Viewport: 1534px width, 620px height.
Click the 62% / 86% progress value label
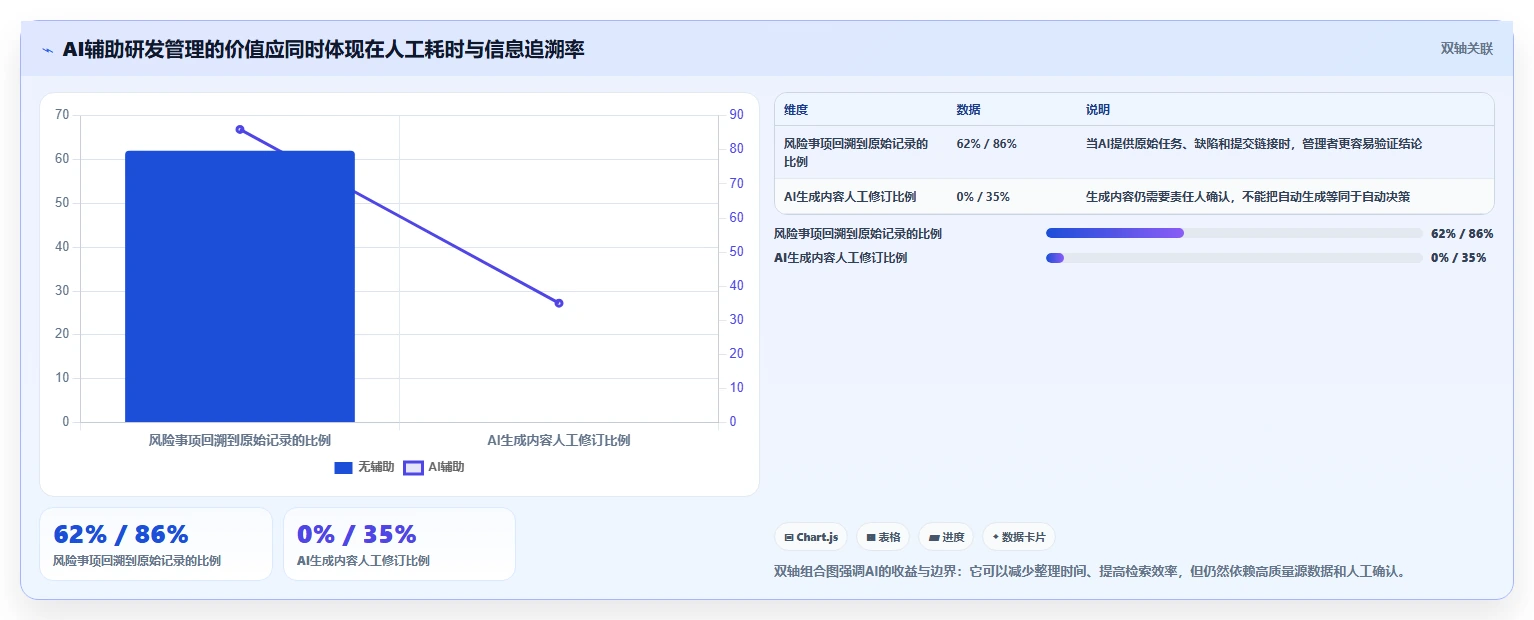pyautogui.click(x=1462, y=233)
